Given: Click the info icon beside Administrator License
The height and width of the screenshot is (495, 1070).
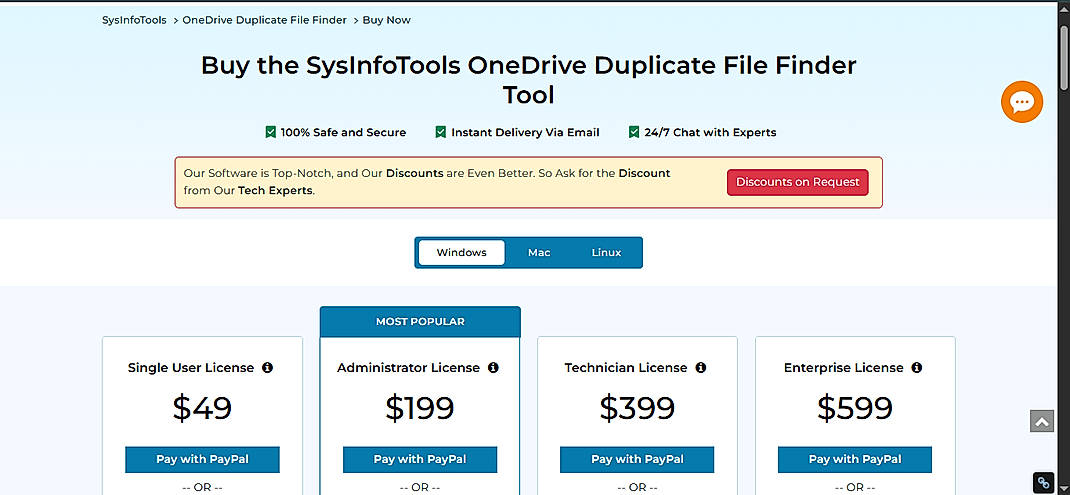Looking at the screenshot, I should (x=493, y=368).
